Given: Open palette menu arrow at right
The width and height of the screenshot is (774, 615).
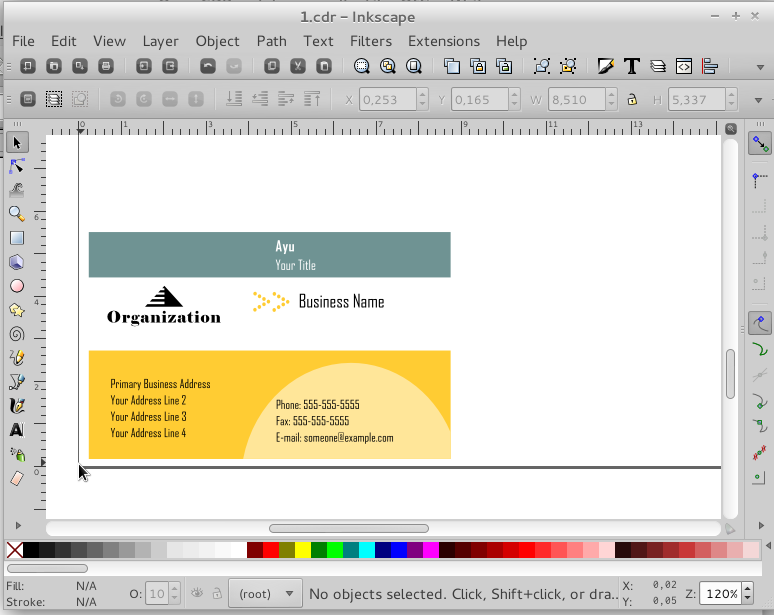Looking at the screenshot, I should pyautogui.click(x=768, y=546).
